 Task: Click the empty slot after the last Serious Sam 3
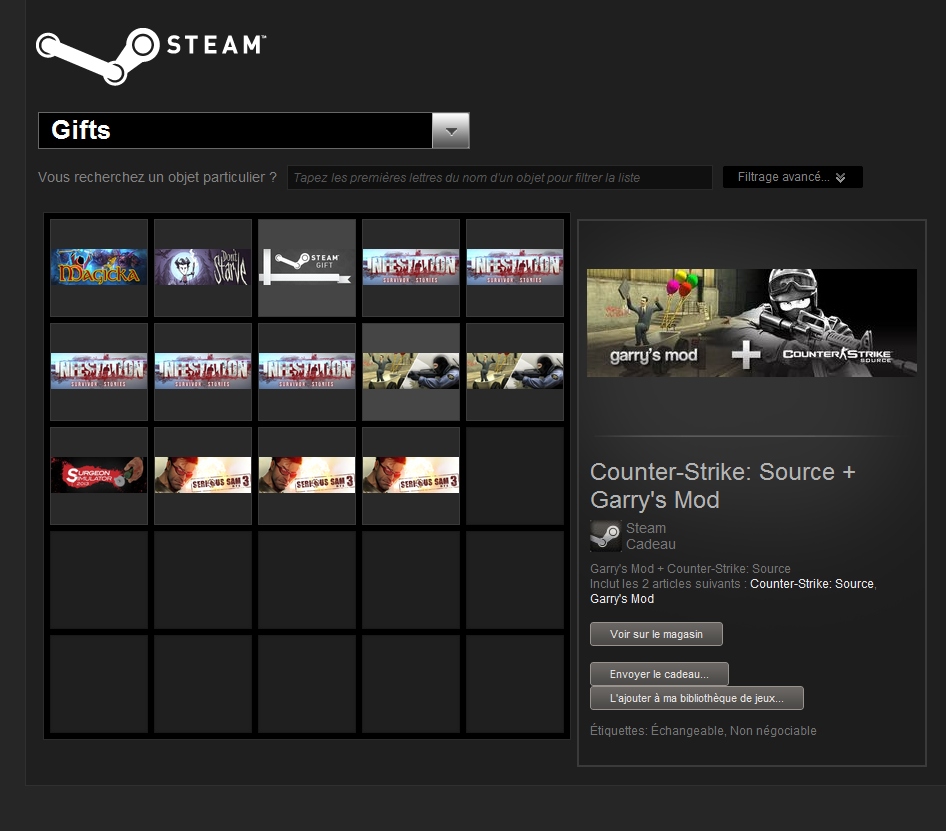(515, 475)
